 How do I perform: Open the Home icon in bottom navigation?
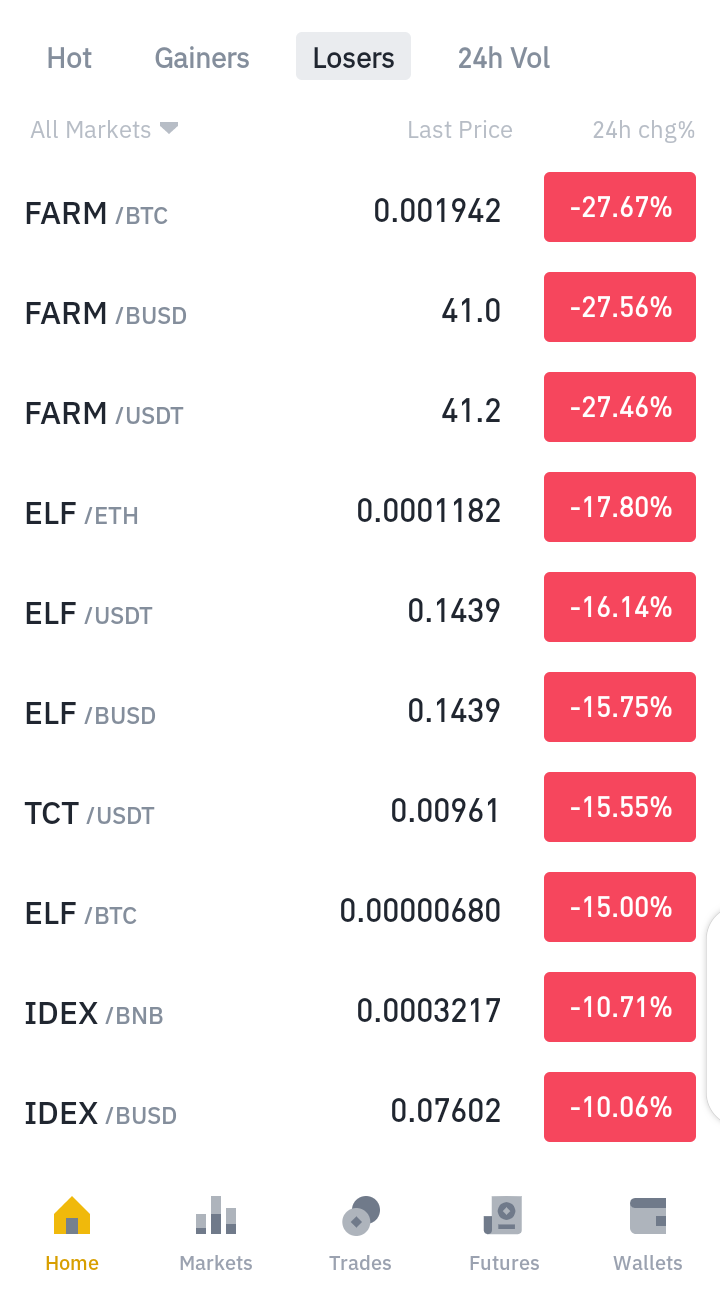pyautogui.click(x=72, y=1216)
